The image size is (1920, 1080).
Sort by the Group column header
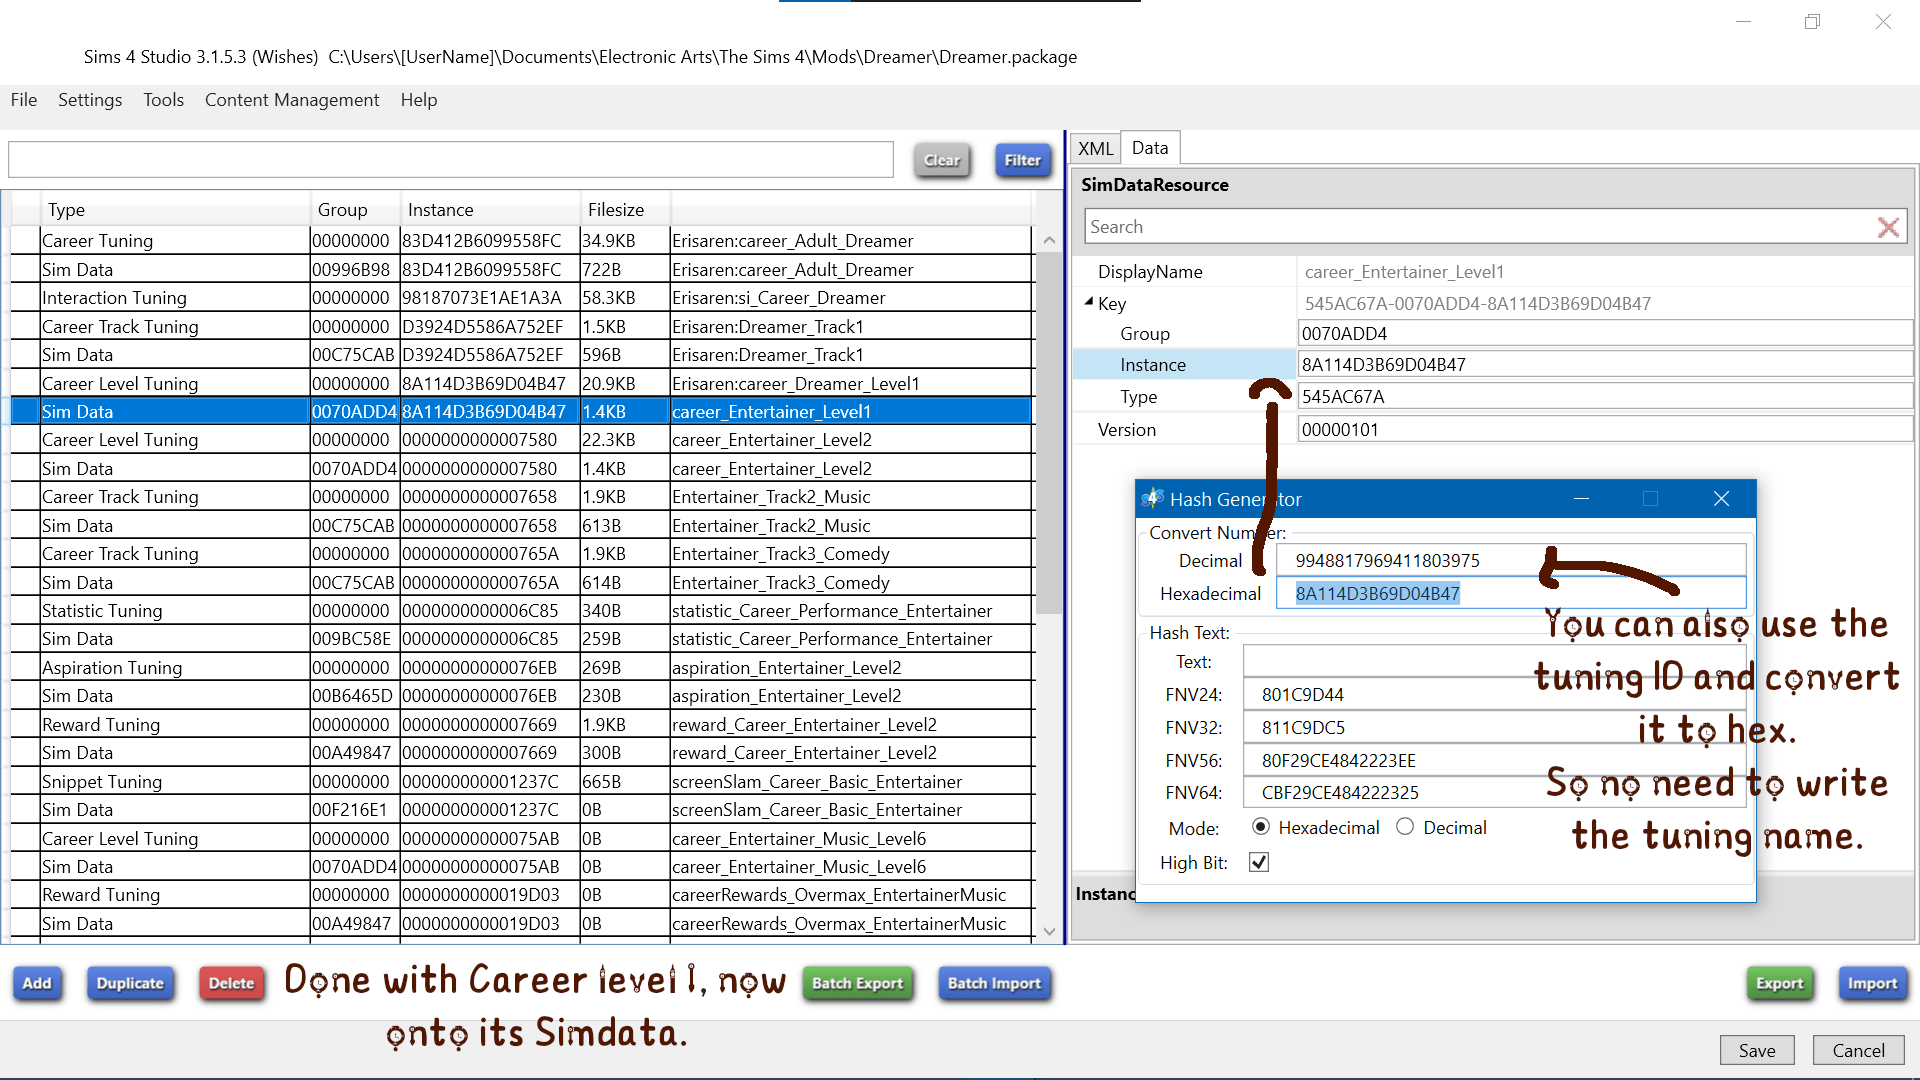pos(355,210)
